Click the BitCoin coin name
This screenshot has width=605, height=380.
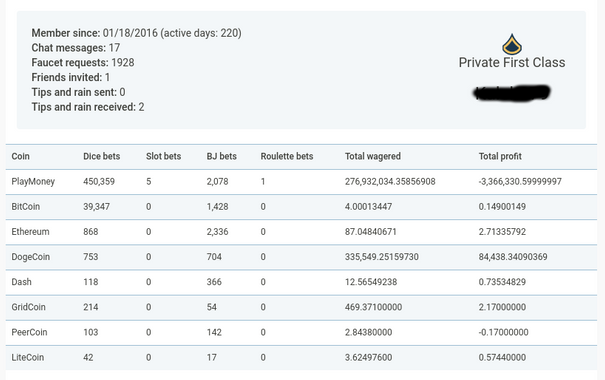(25, 207)
